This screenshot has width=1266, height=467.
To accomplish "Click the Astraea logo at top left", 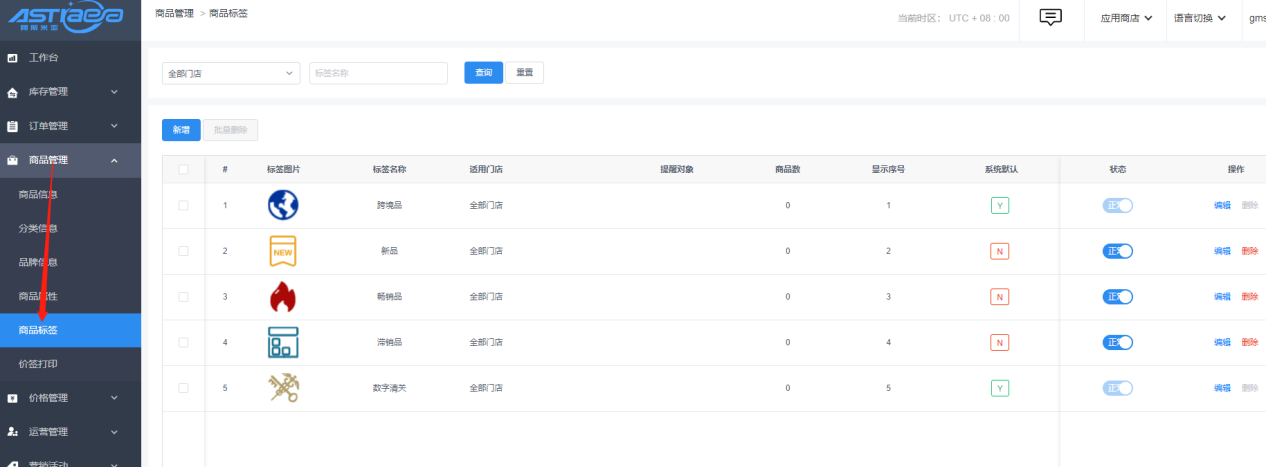I will pyautogui.click(x=66, y=18).
